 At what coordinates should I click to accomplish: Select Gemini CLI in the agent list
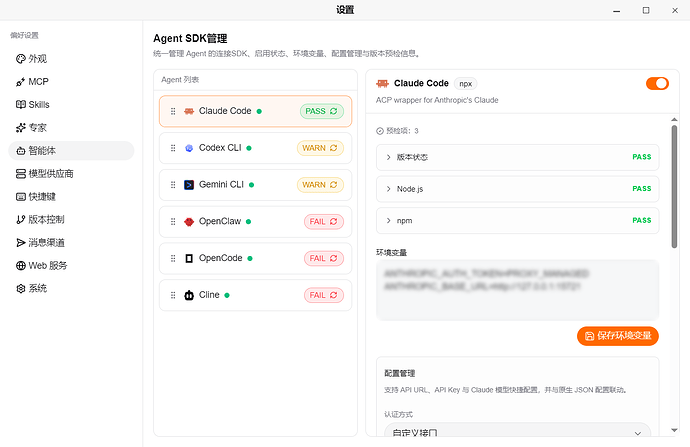tap(255, 185)
